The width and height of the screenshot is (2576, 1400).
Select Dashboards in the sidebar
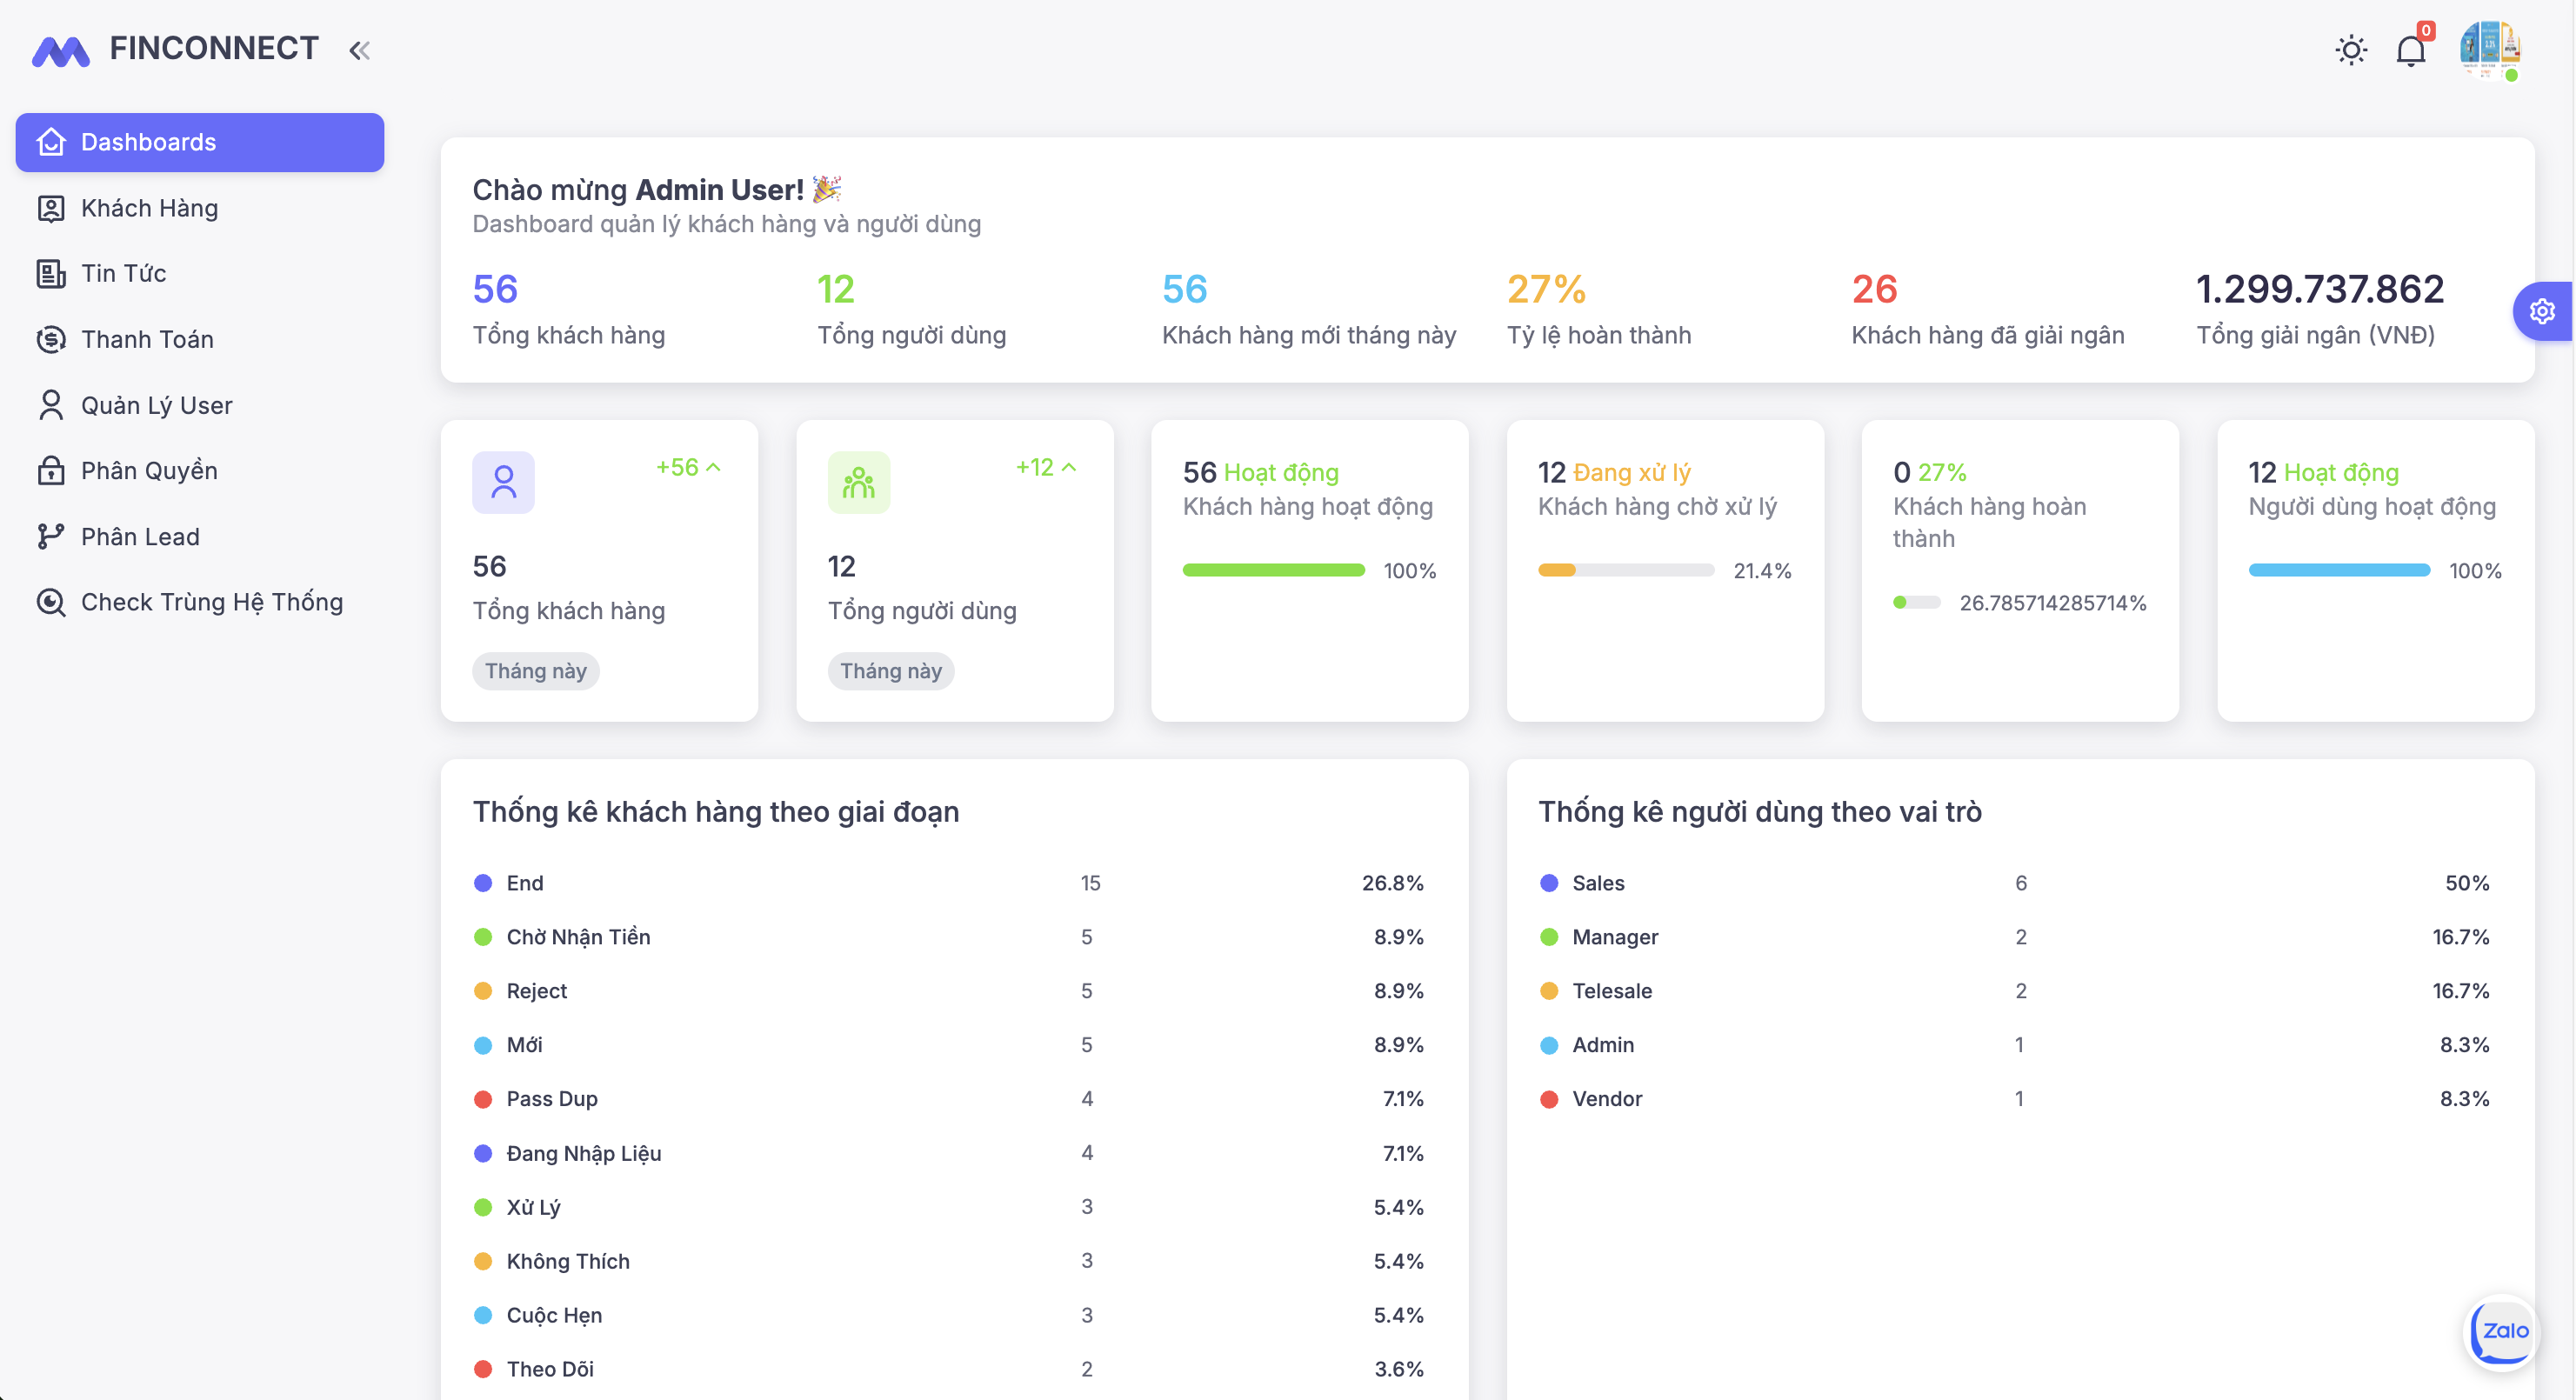[x=200, y=142]
